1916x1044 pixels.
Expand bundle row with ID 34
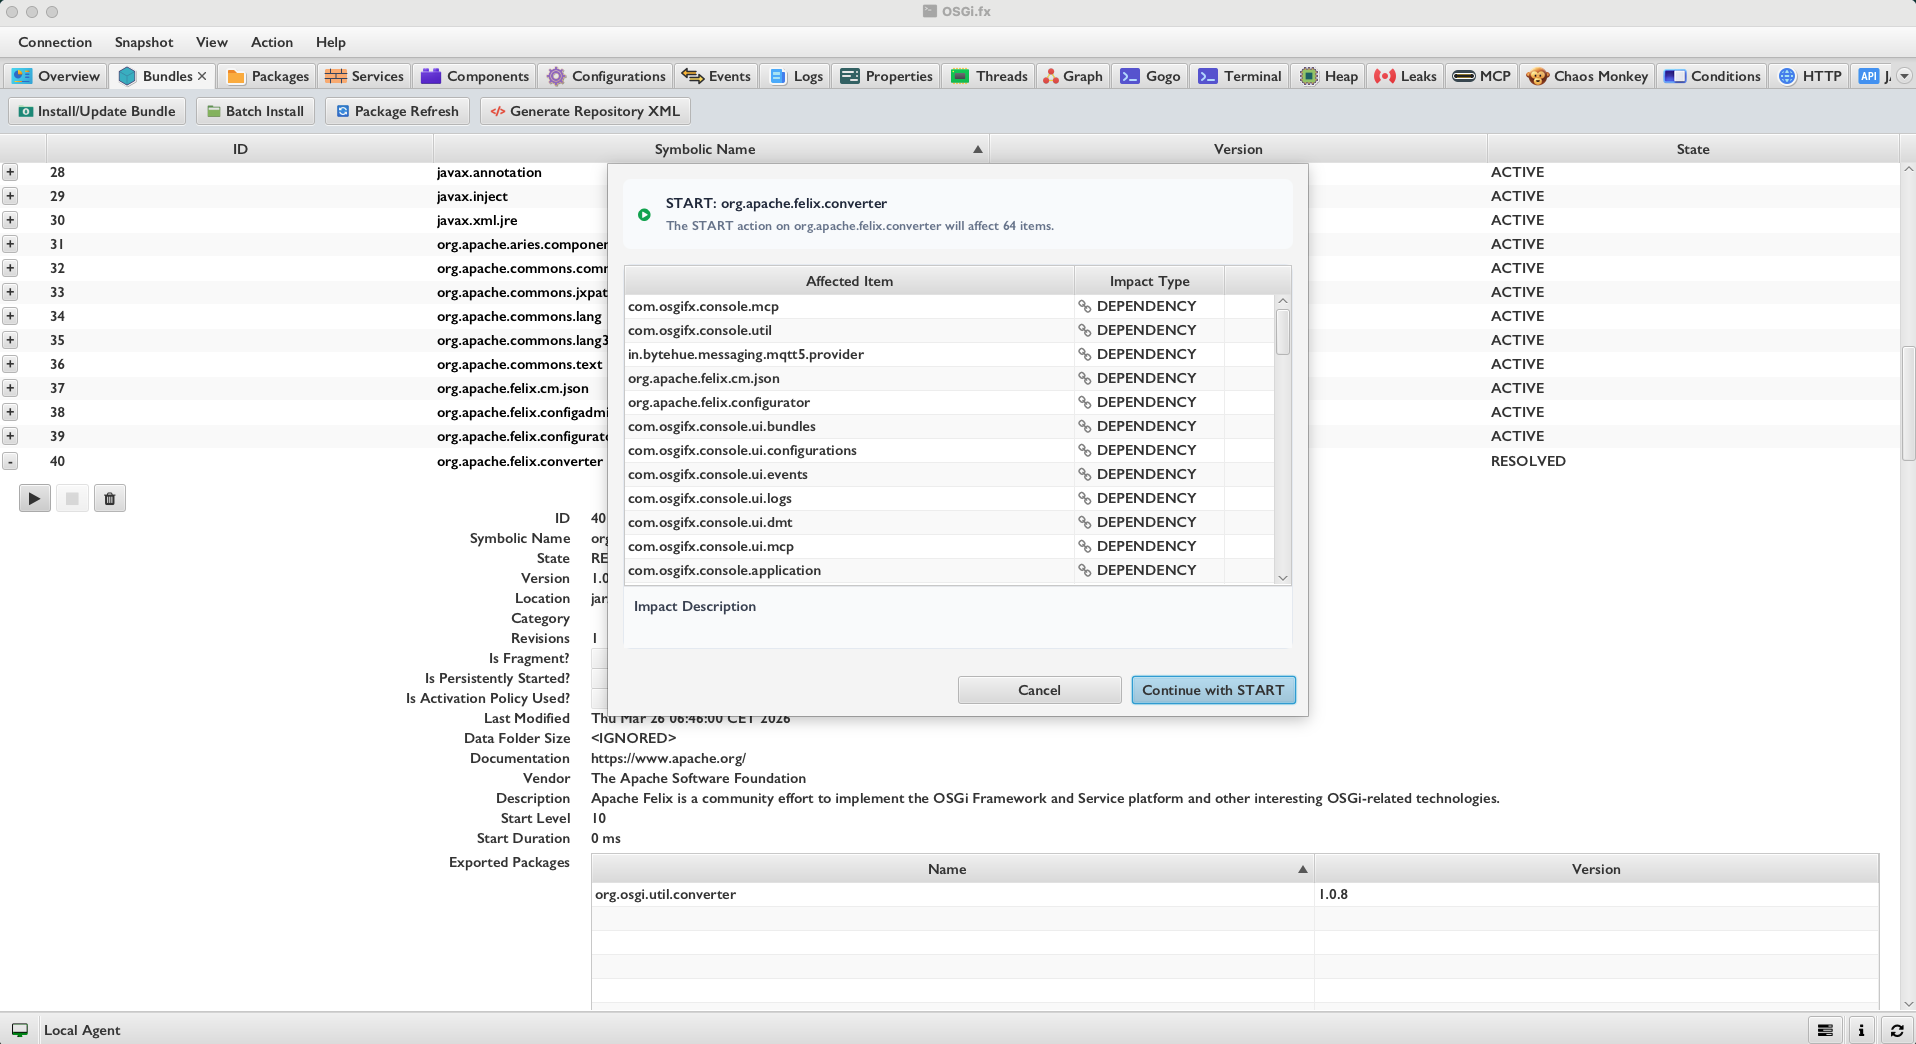tap(10, 316)
